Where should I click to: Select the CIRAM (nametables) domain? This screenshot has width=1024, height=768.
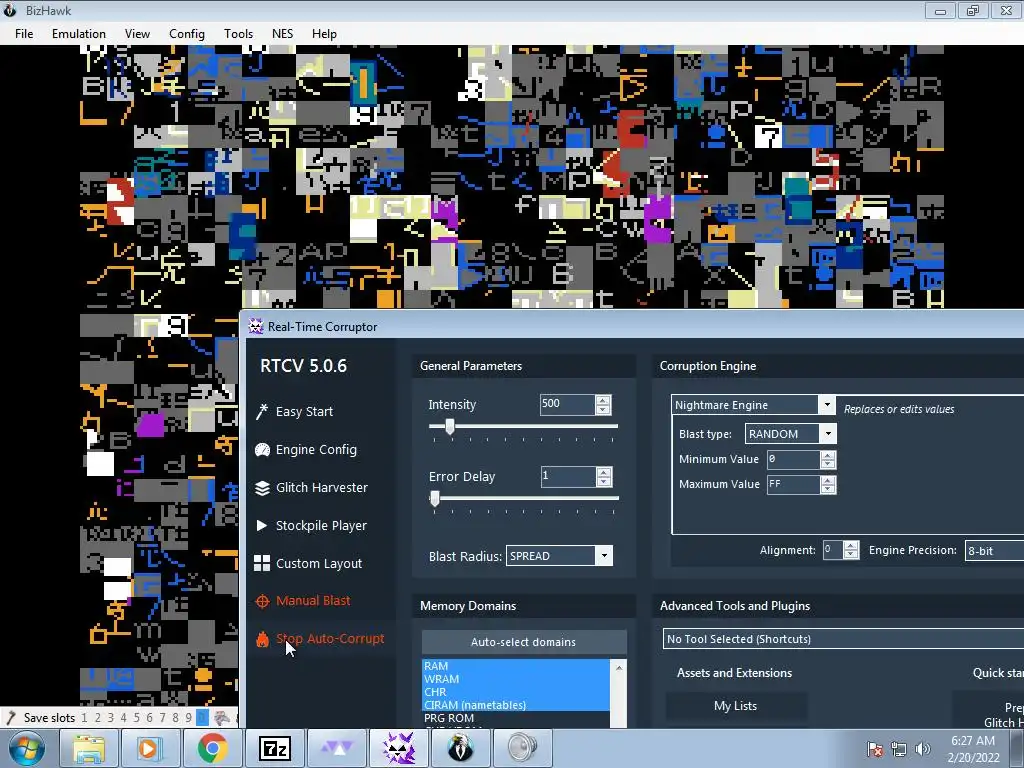516,705
